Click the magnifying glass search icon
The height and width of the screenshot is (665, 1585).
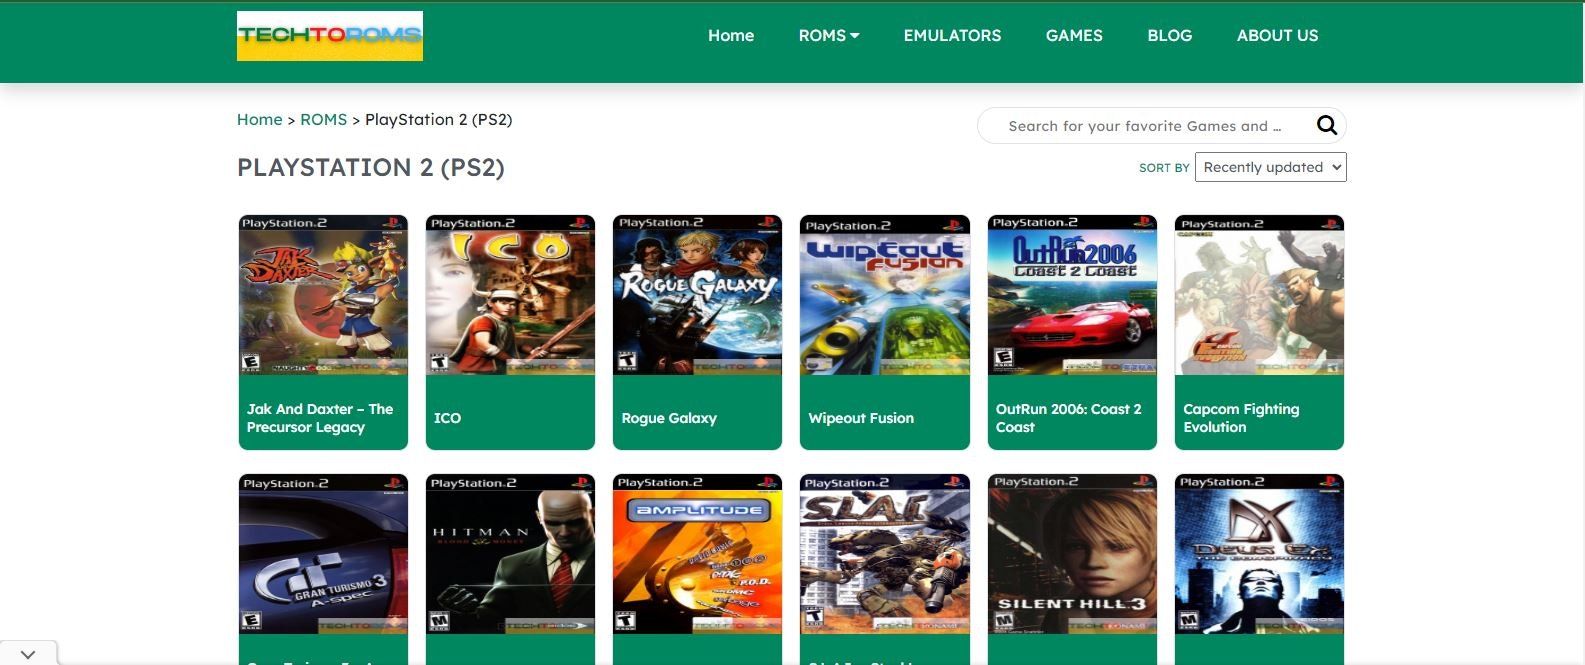[1327, 125]
